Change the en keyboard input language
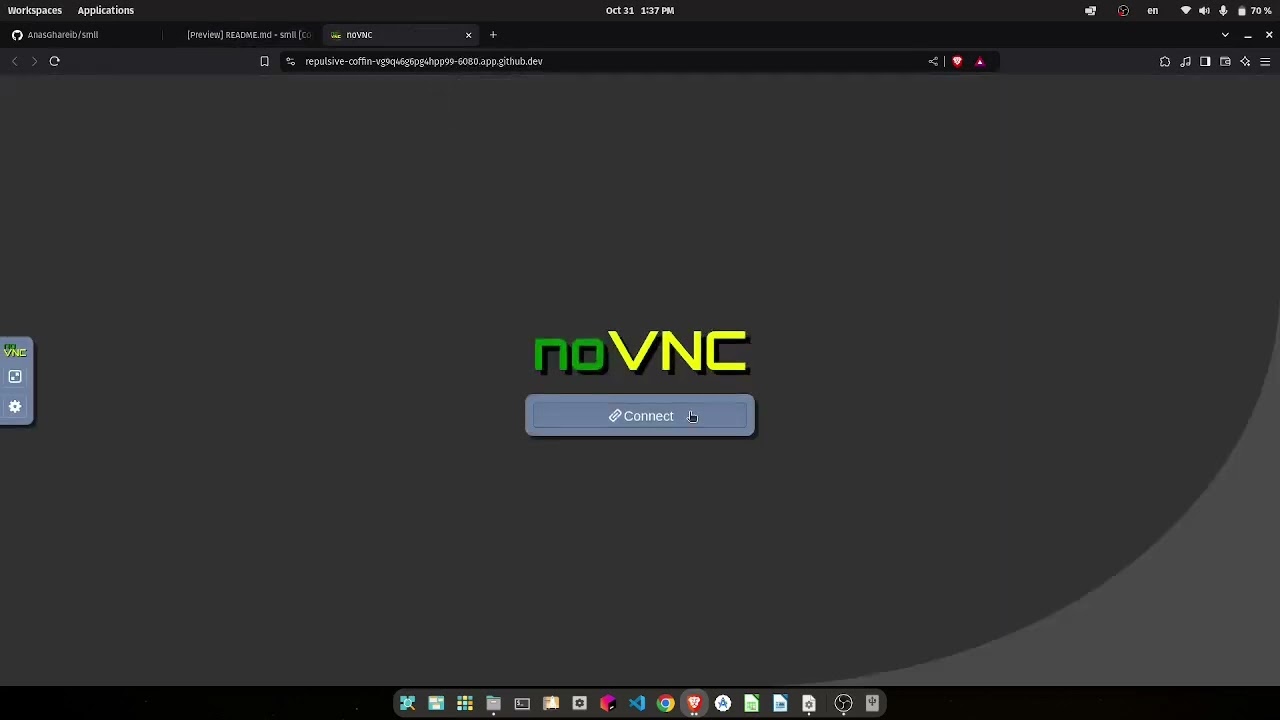This screenshot has width=1280, height=720. point(1153,10)
